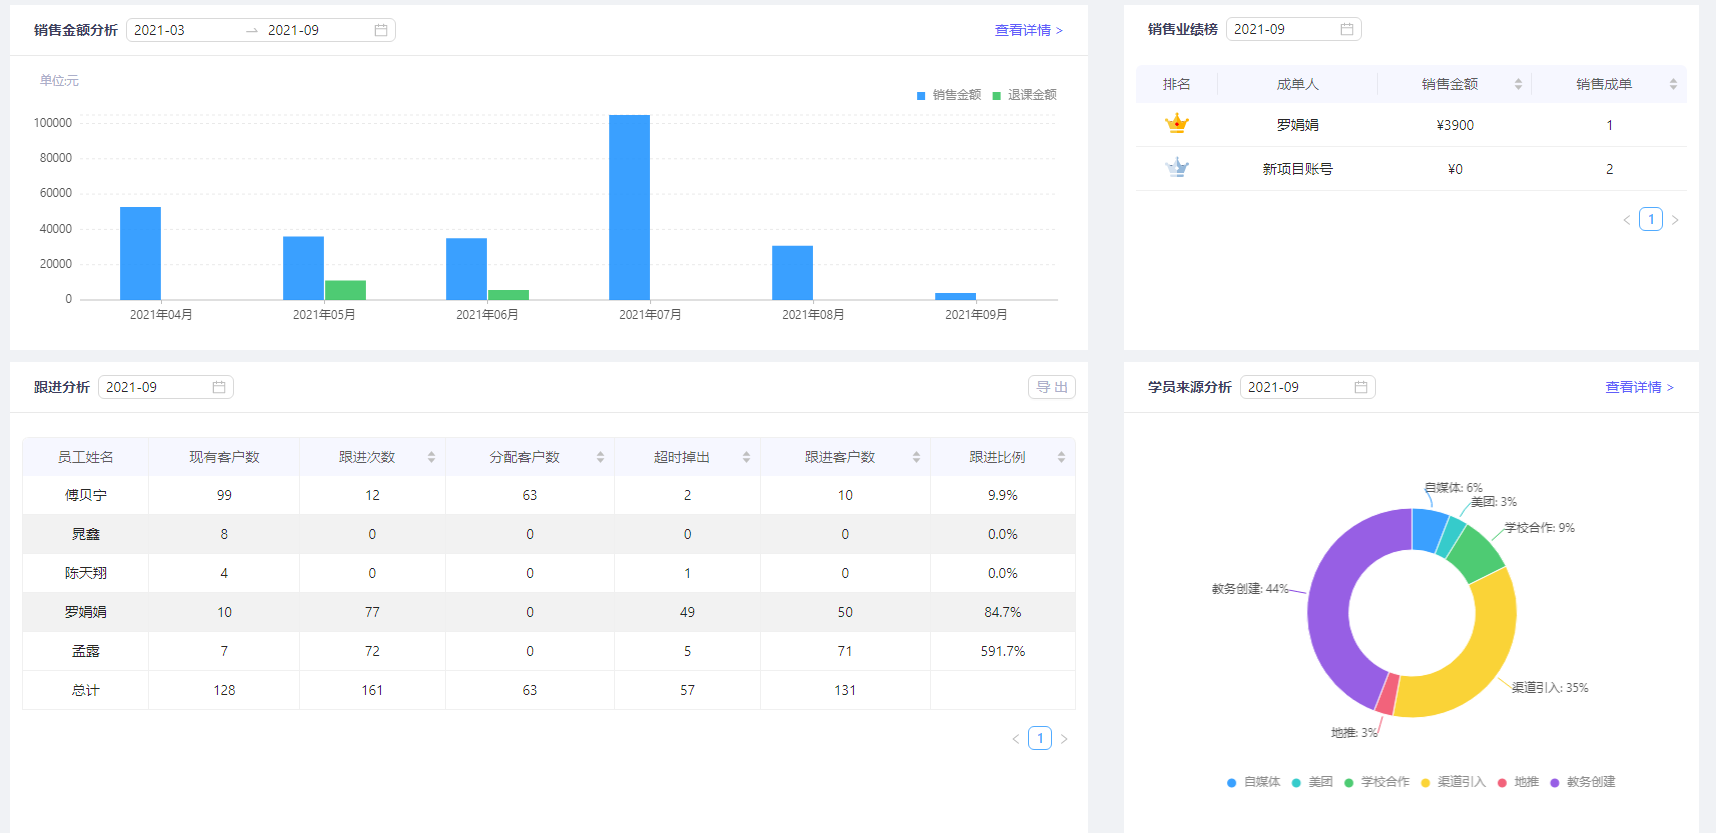Click green 退课金额 bar for 2021年05月
Image resolution: width=1716 pixels, height=833 pixels.
pyautogui.click(x=345, y=290)
